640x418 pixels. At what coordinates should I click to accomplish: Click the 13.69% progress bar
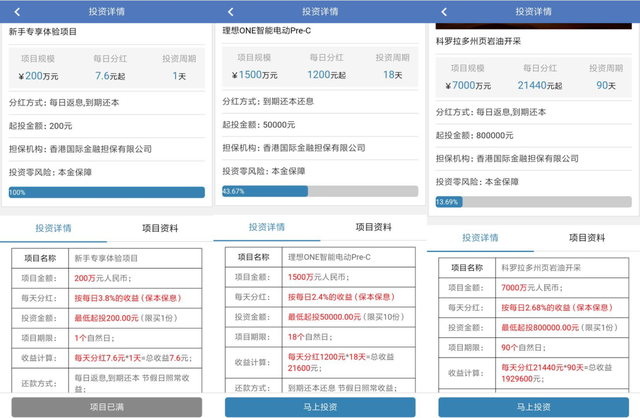coord(533,202)
